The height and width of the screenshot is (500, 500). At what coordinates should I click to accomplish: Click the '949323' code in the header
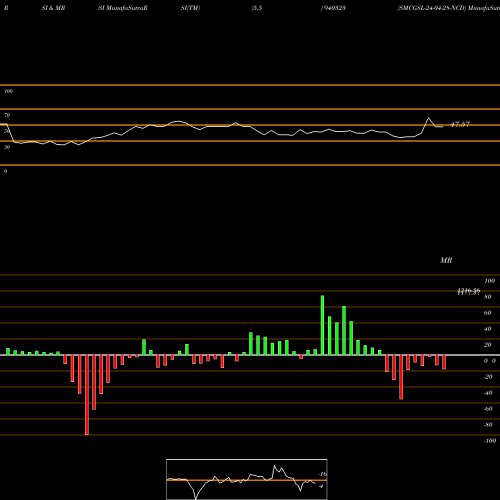[x=334, y=8]
